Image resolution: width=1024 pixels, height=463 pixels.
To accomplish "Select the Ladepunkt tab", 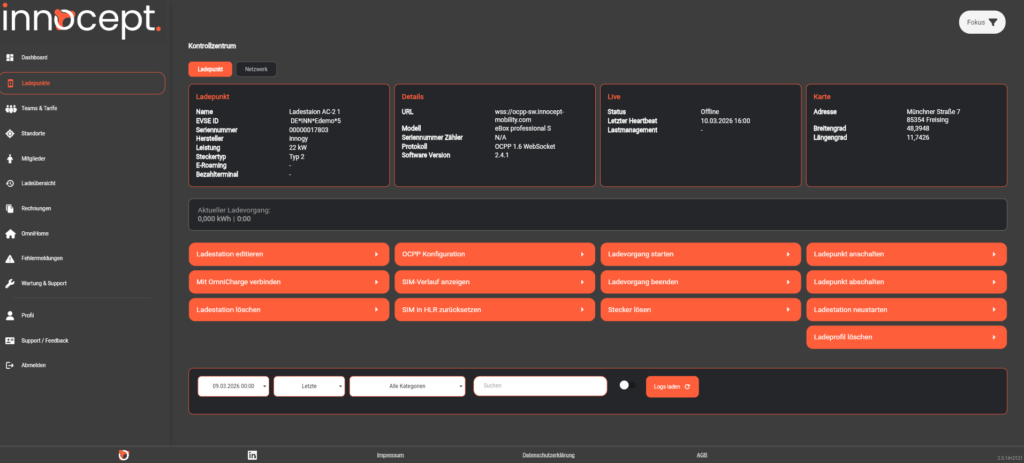I will pos(210,69).
